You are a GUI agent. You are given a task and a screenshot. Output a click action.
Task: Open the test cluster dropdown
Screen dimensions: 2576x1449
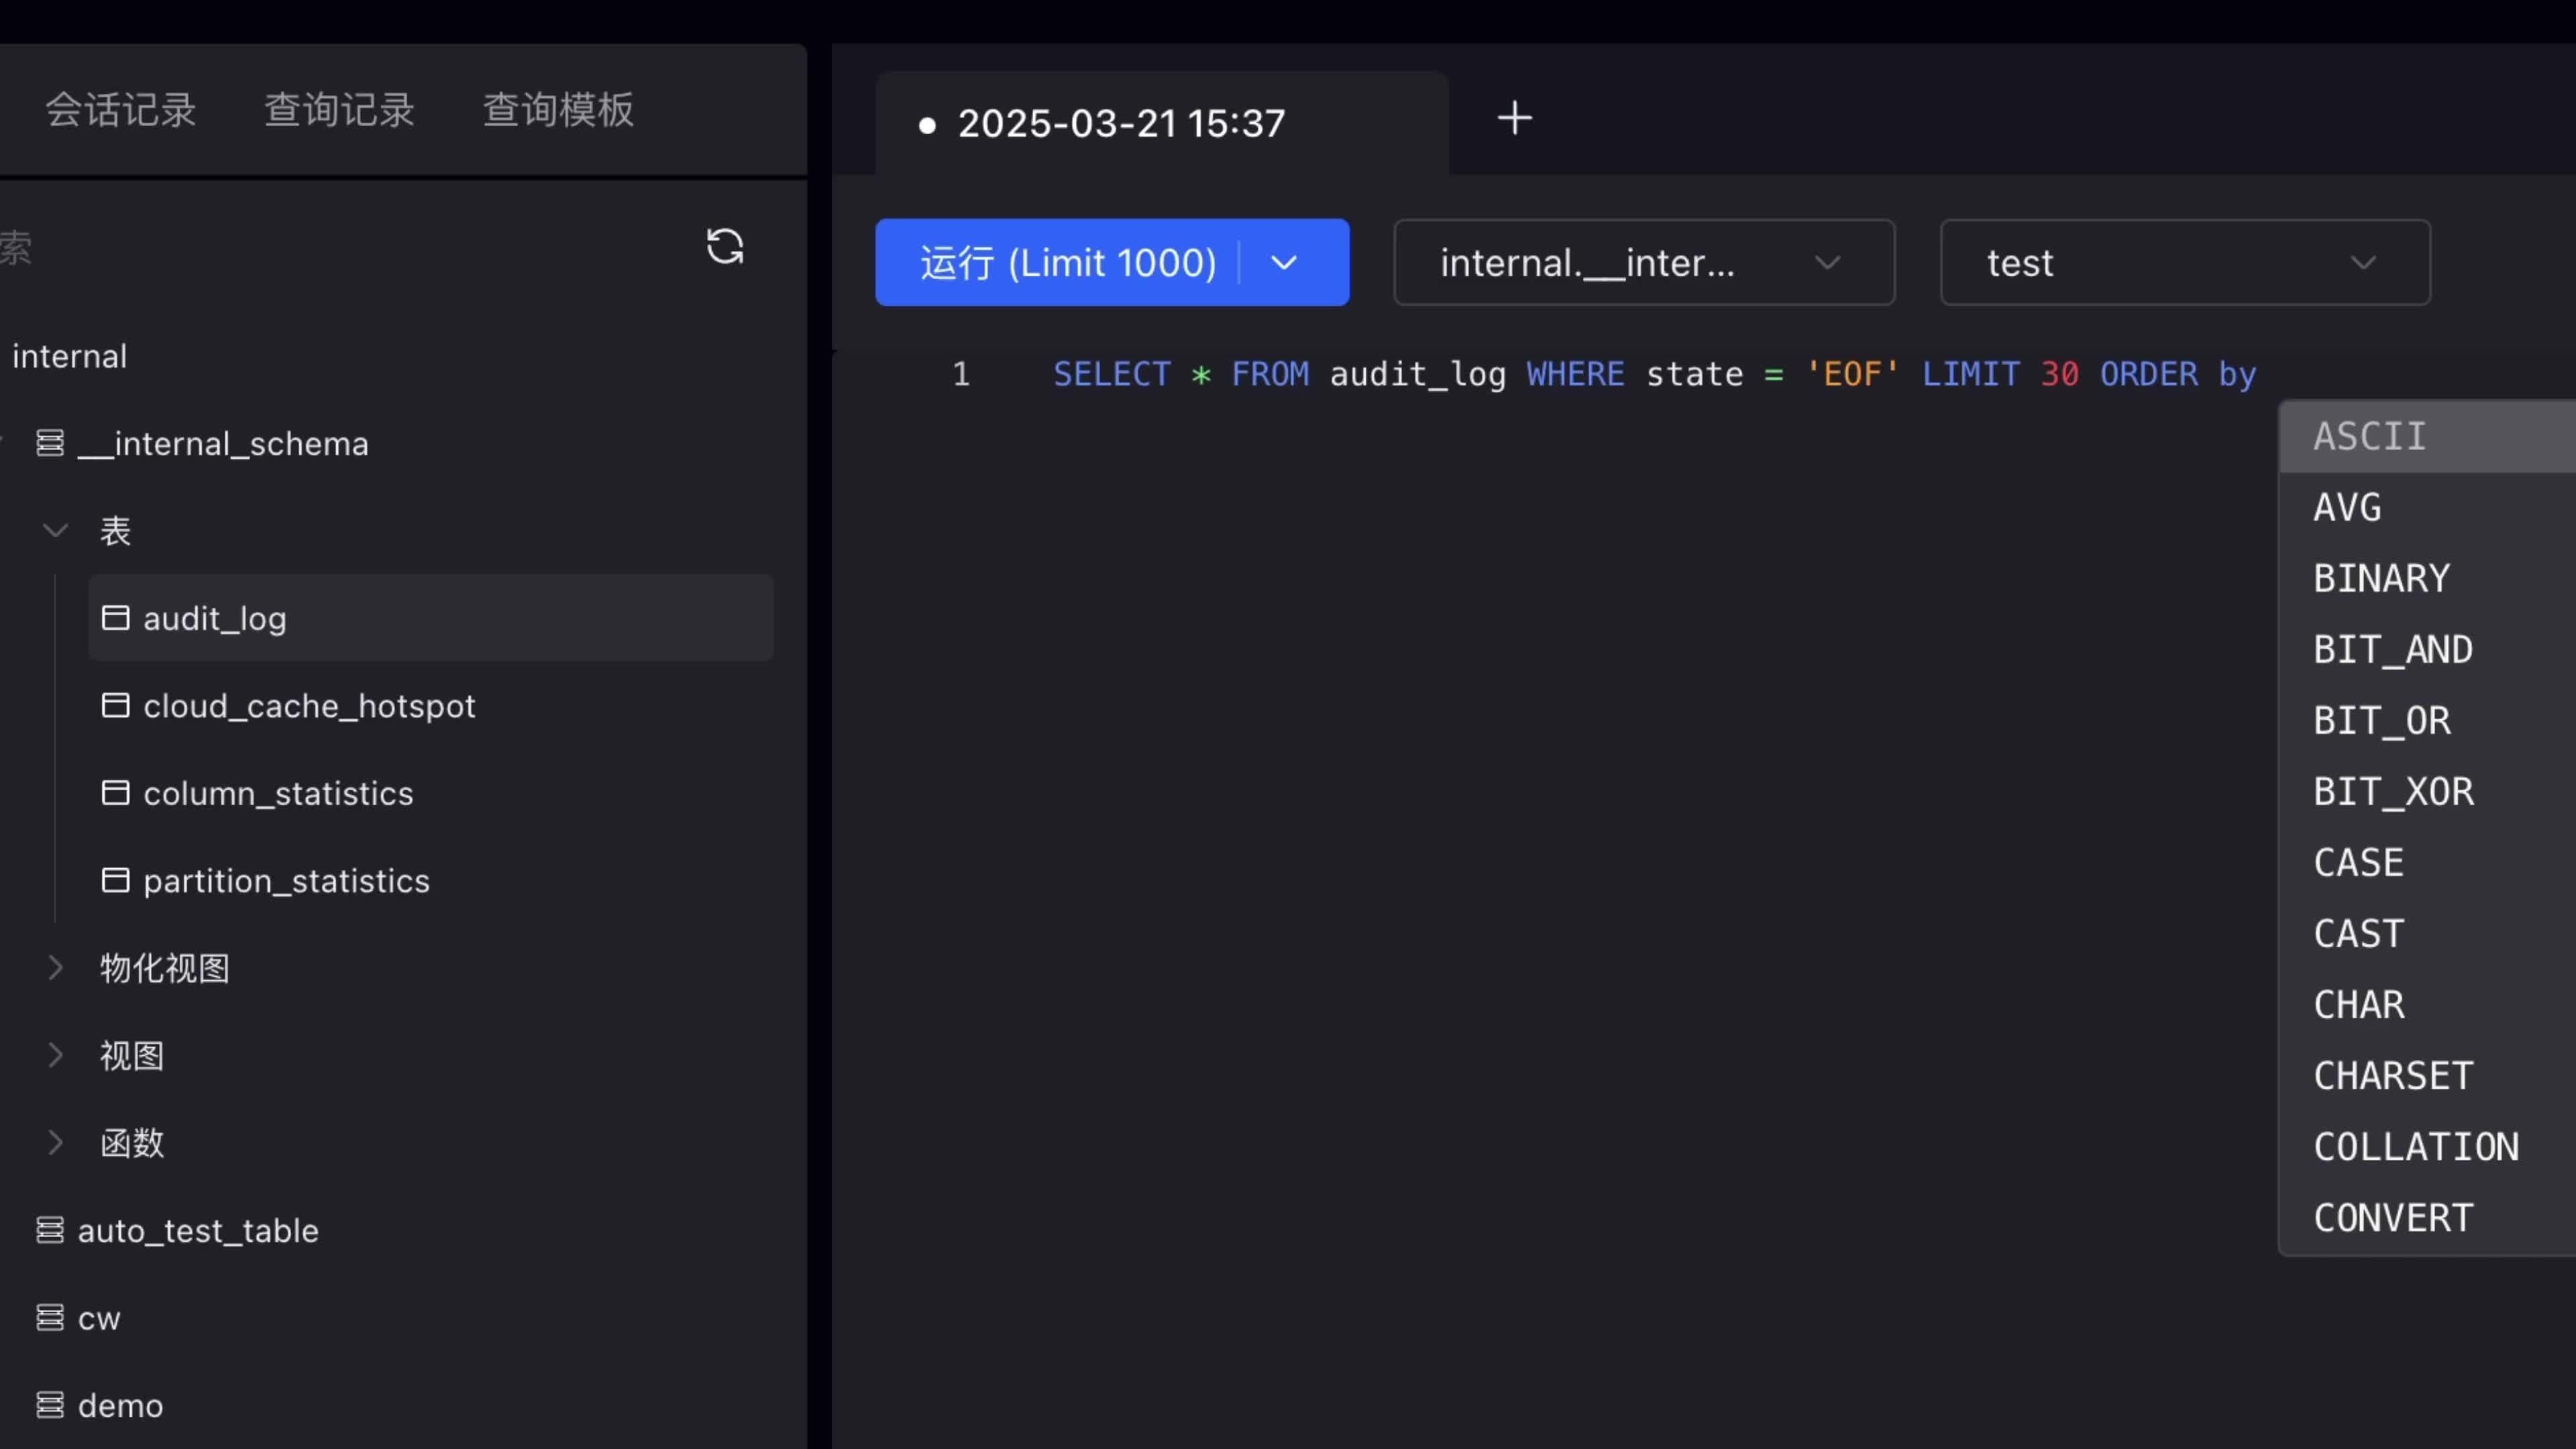(2185, 263)
